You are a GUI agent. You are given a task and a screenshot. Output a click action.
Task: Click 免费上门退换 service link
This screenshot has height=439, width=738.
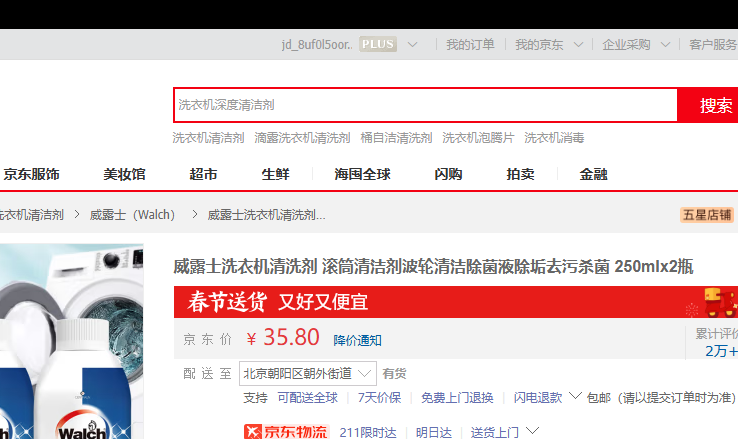(457, 398)
